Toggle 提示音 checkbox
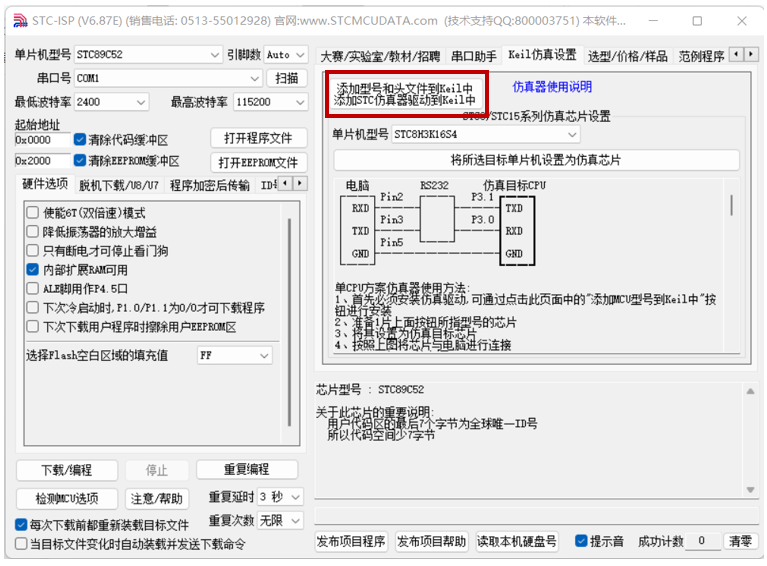 [581, 541]
